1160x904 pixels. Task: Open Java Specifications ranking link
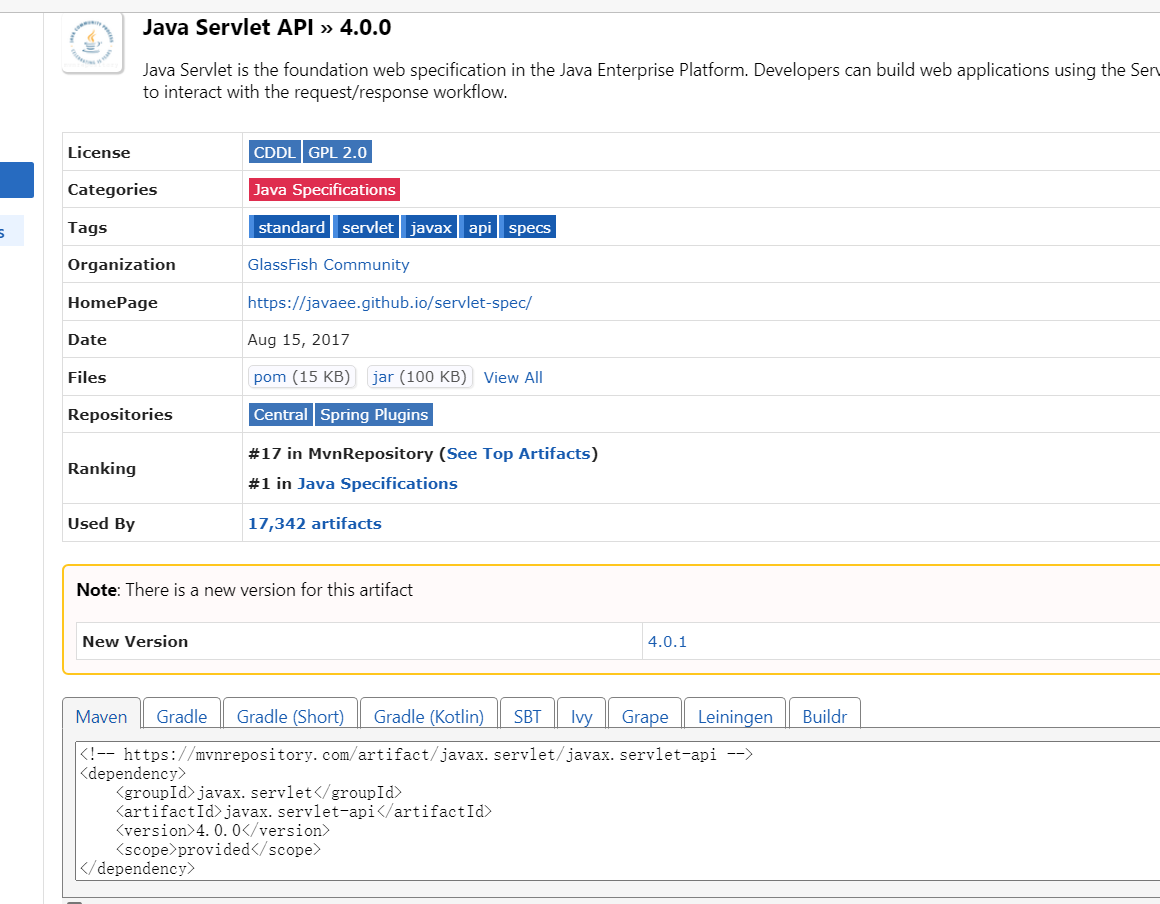coord(377,484)
